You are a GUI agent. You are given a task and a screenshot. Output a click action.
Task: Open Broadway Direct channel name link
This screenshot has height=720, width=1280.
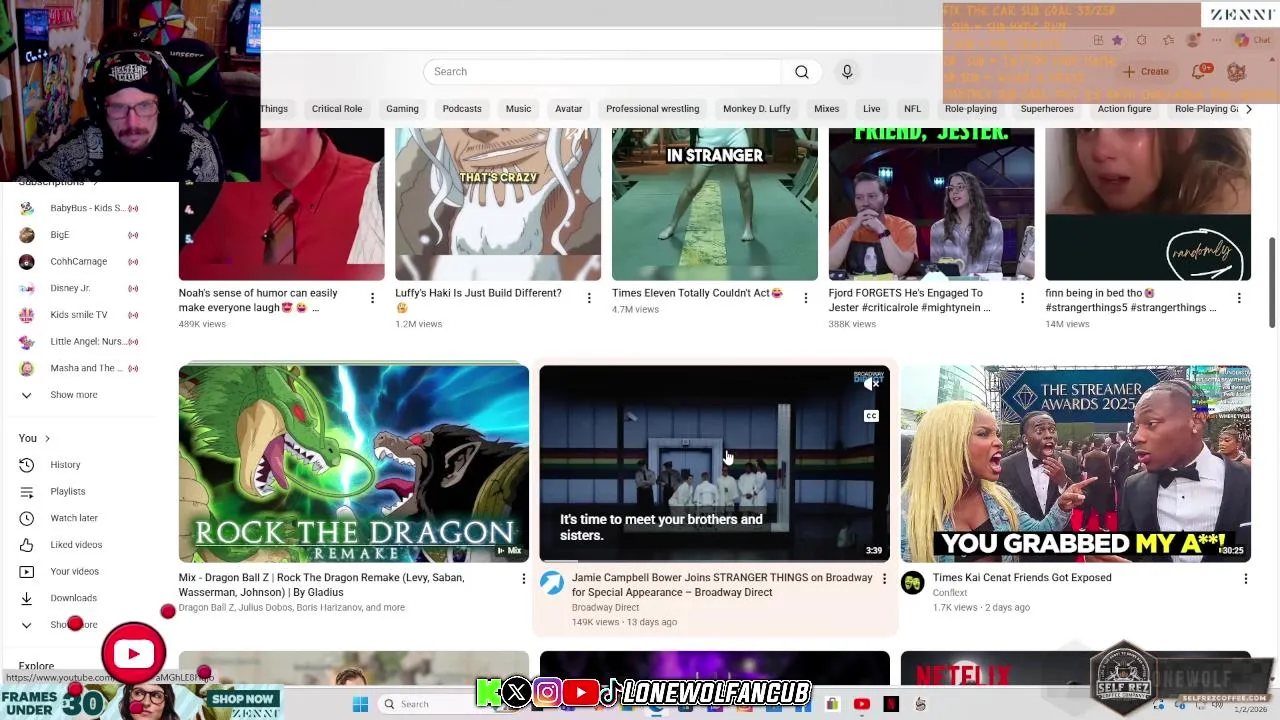605,608
